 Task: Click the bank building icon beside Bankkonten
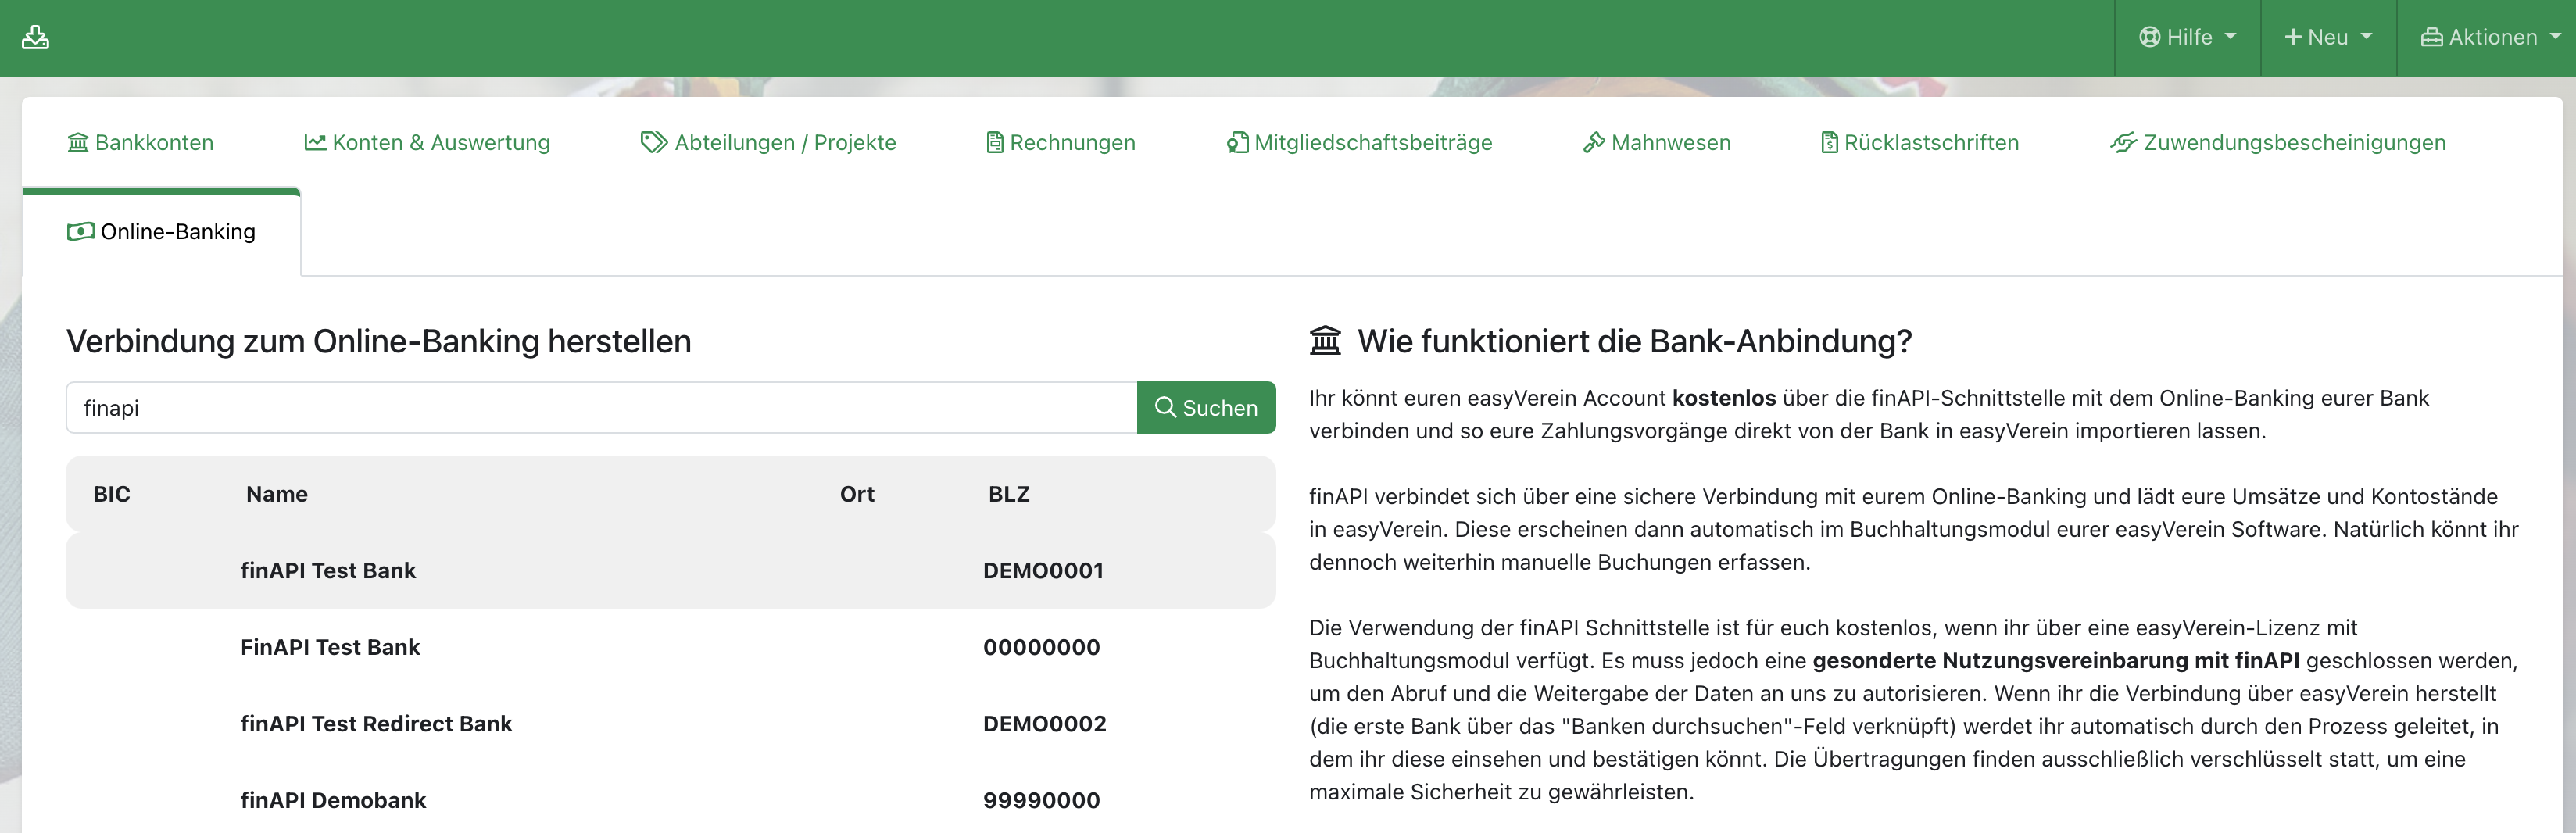[78, 142]
